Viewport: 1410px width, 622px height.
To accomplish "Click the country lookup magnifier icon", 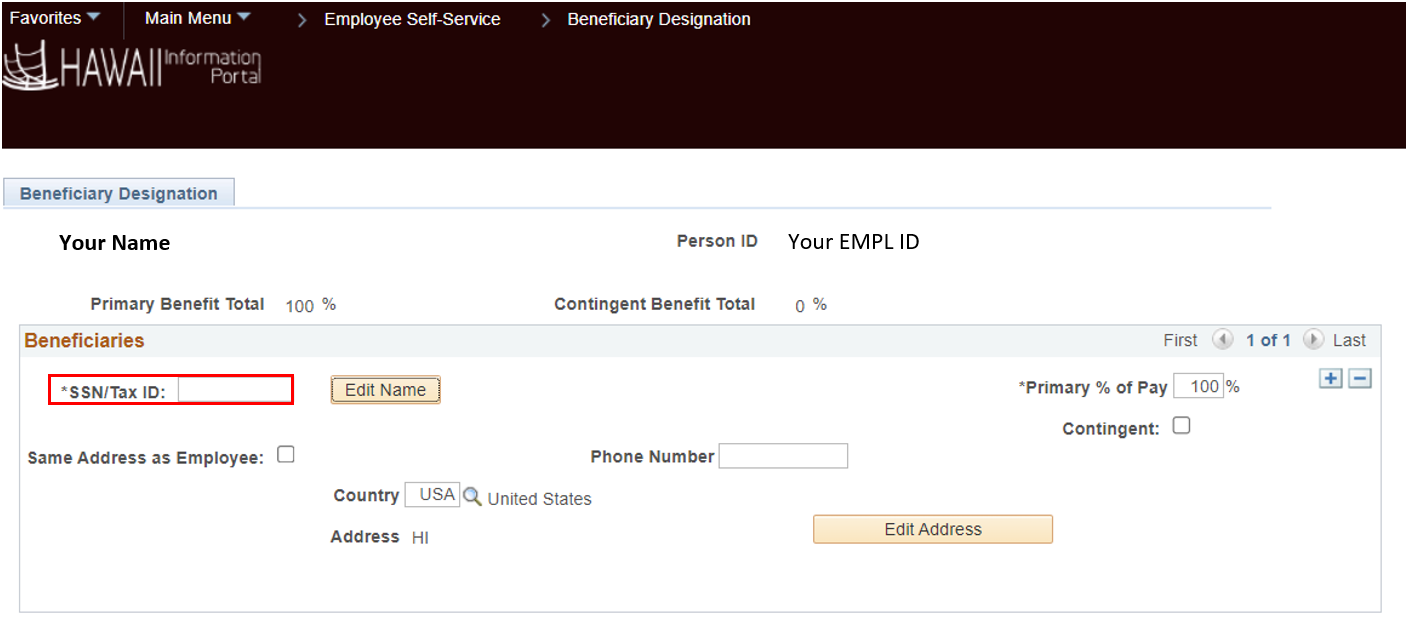I will [472, 496].
